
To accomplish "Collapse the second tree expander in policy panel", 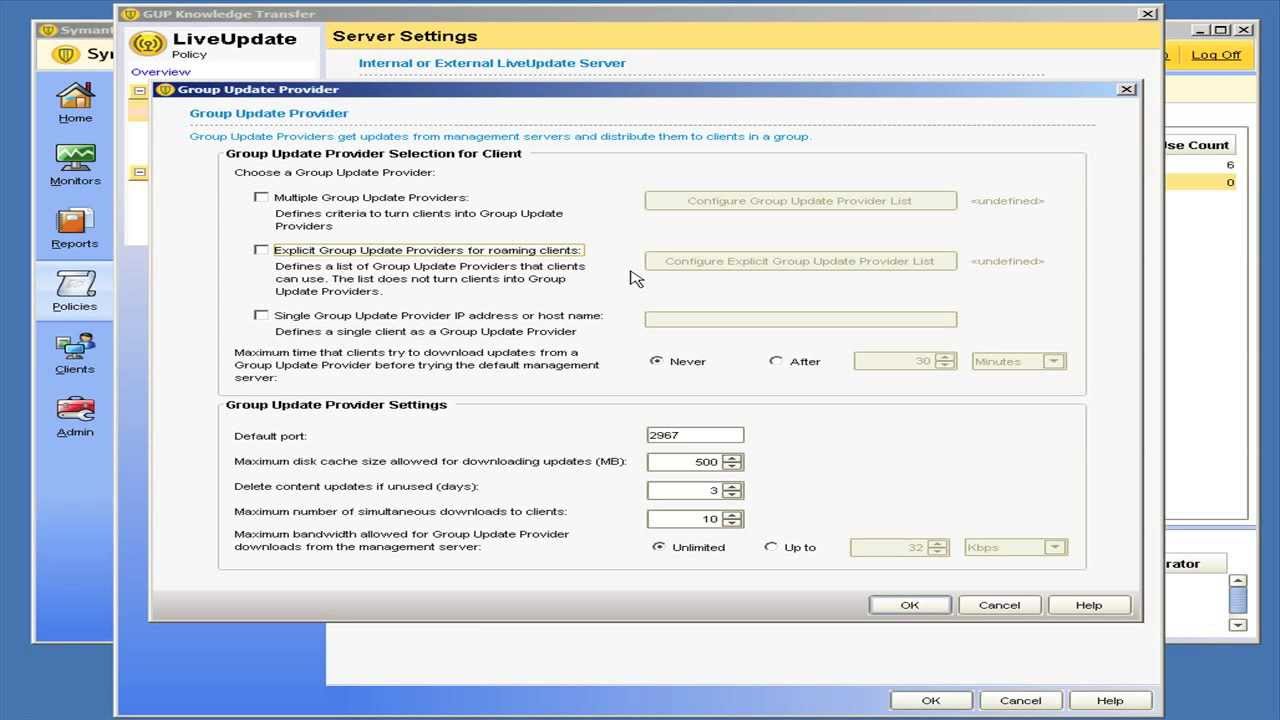I will [140, 173].
